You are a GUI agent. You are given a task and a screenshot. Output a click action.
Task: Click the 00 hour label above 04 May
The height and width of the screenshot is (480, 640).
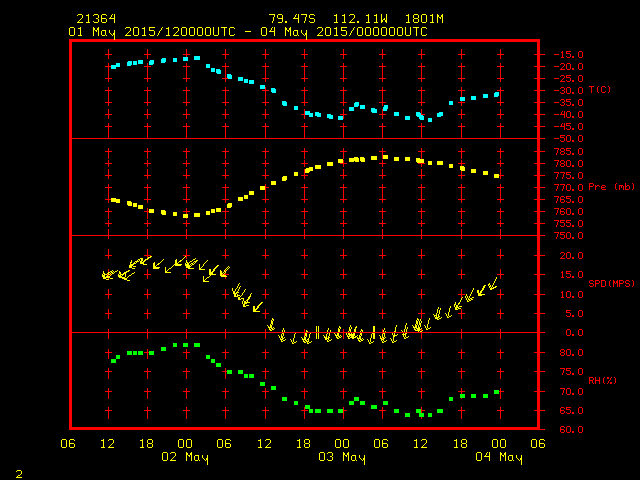tap(499, 444)
